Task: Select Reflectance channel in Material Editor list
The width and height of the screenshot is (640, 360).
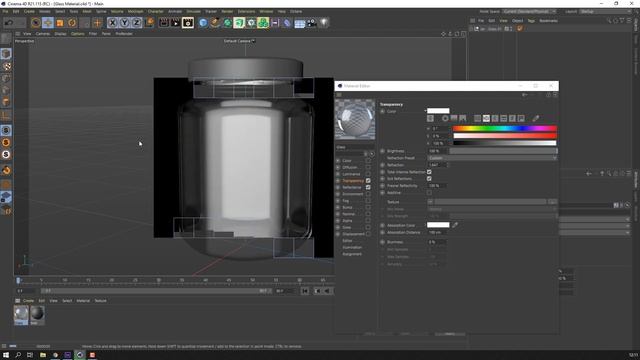Action: pos(352,187)
